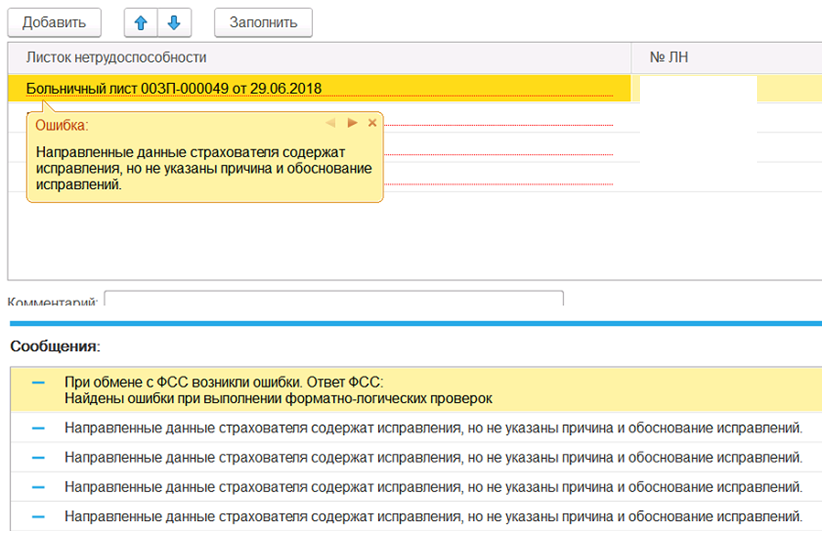Click dash icon of the fourth message
The height and width of the screenshot is (534, 823).
(38, 487)
